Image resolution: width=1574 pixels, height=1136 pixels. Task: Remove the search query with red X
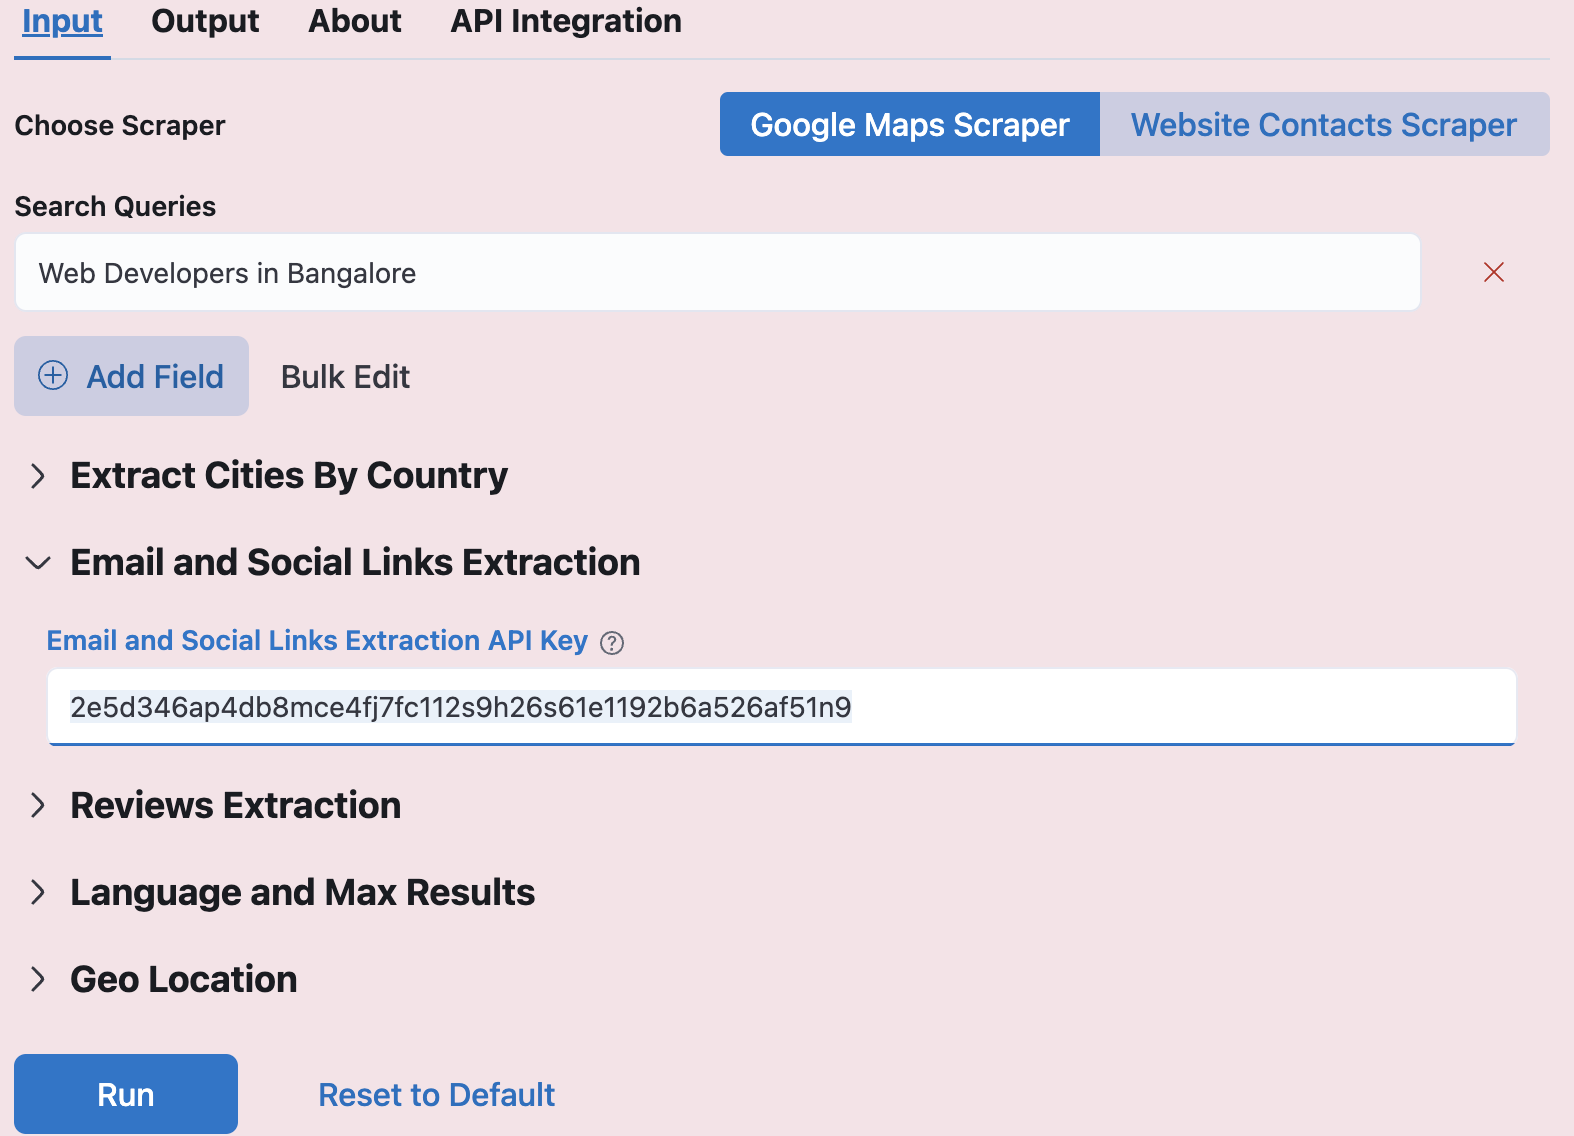(x=1494, y=272)
